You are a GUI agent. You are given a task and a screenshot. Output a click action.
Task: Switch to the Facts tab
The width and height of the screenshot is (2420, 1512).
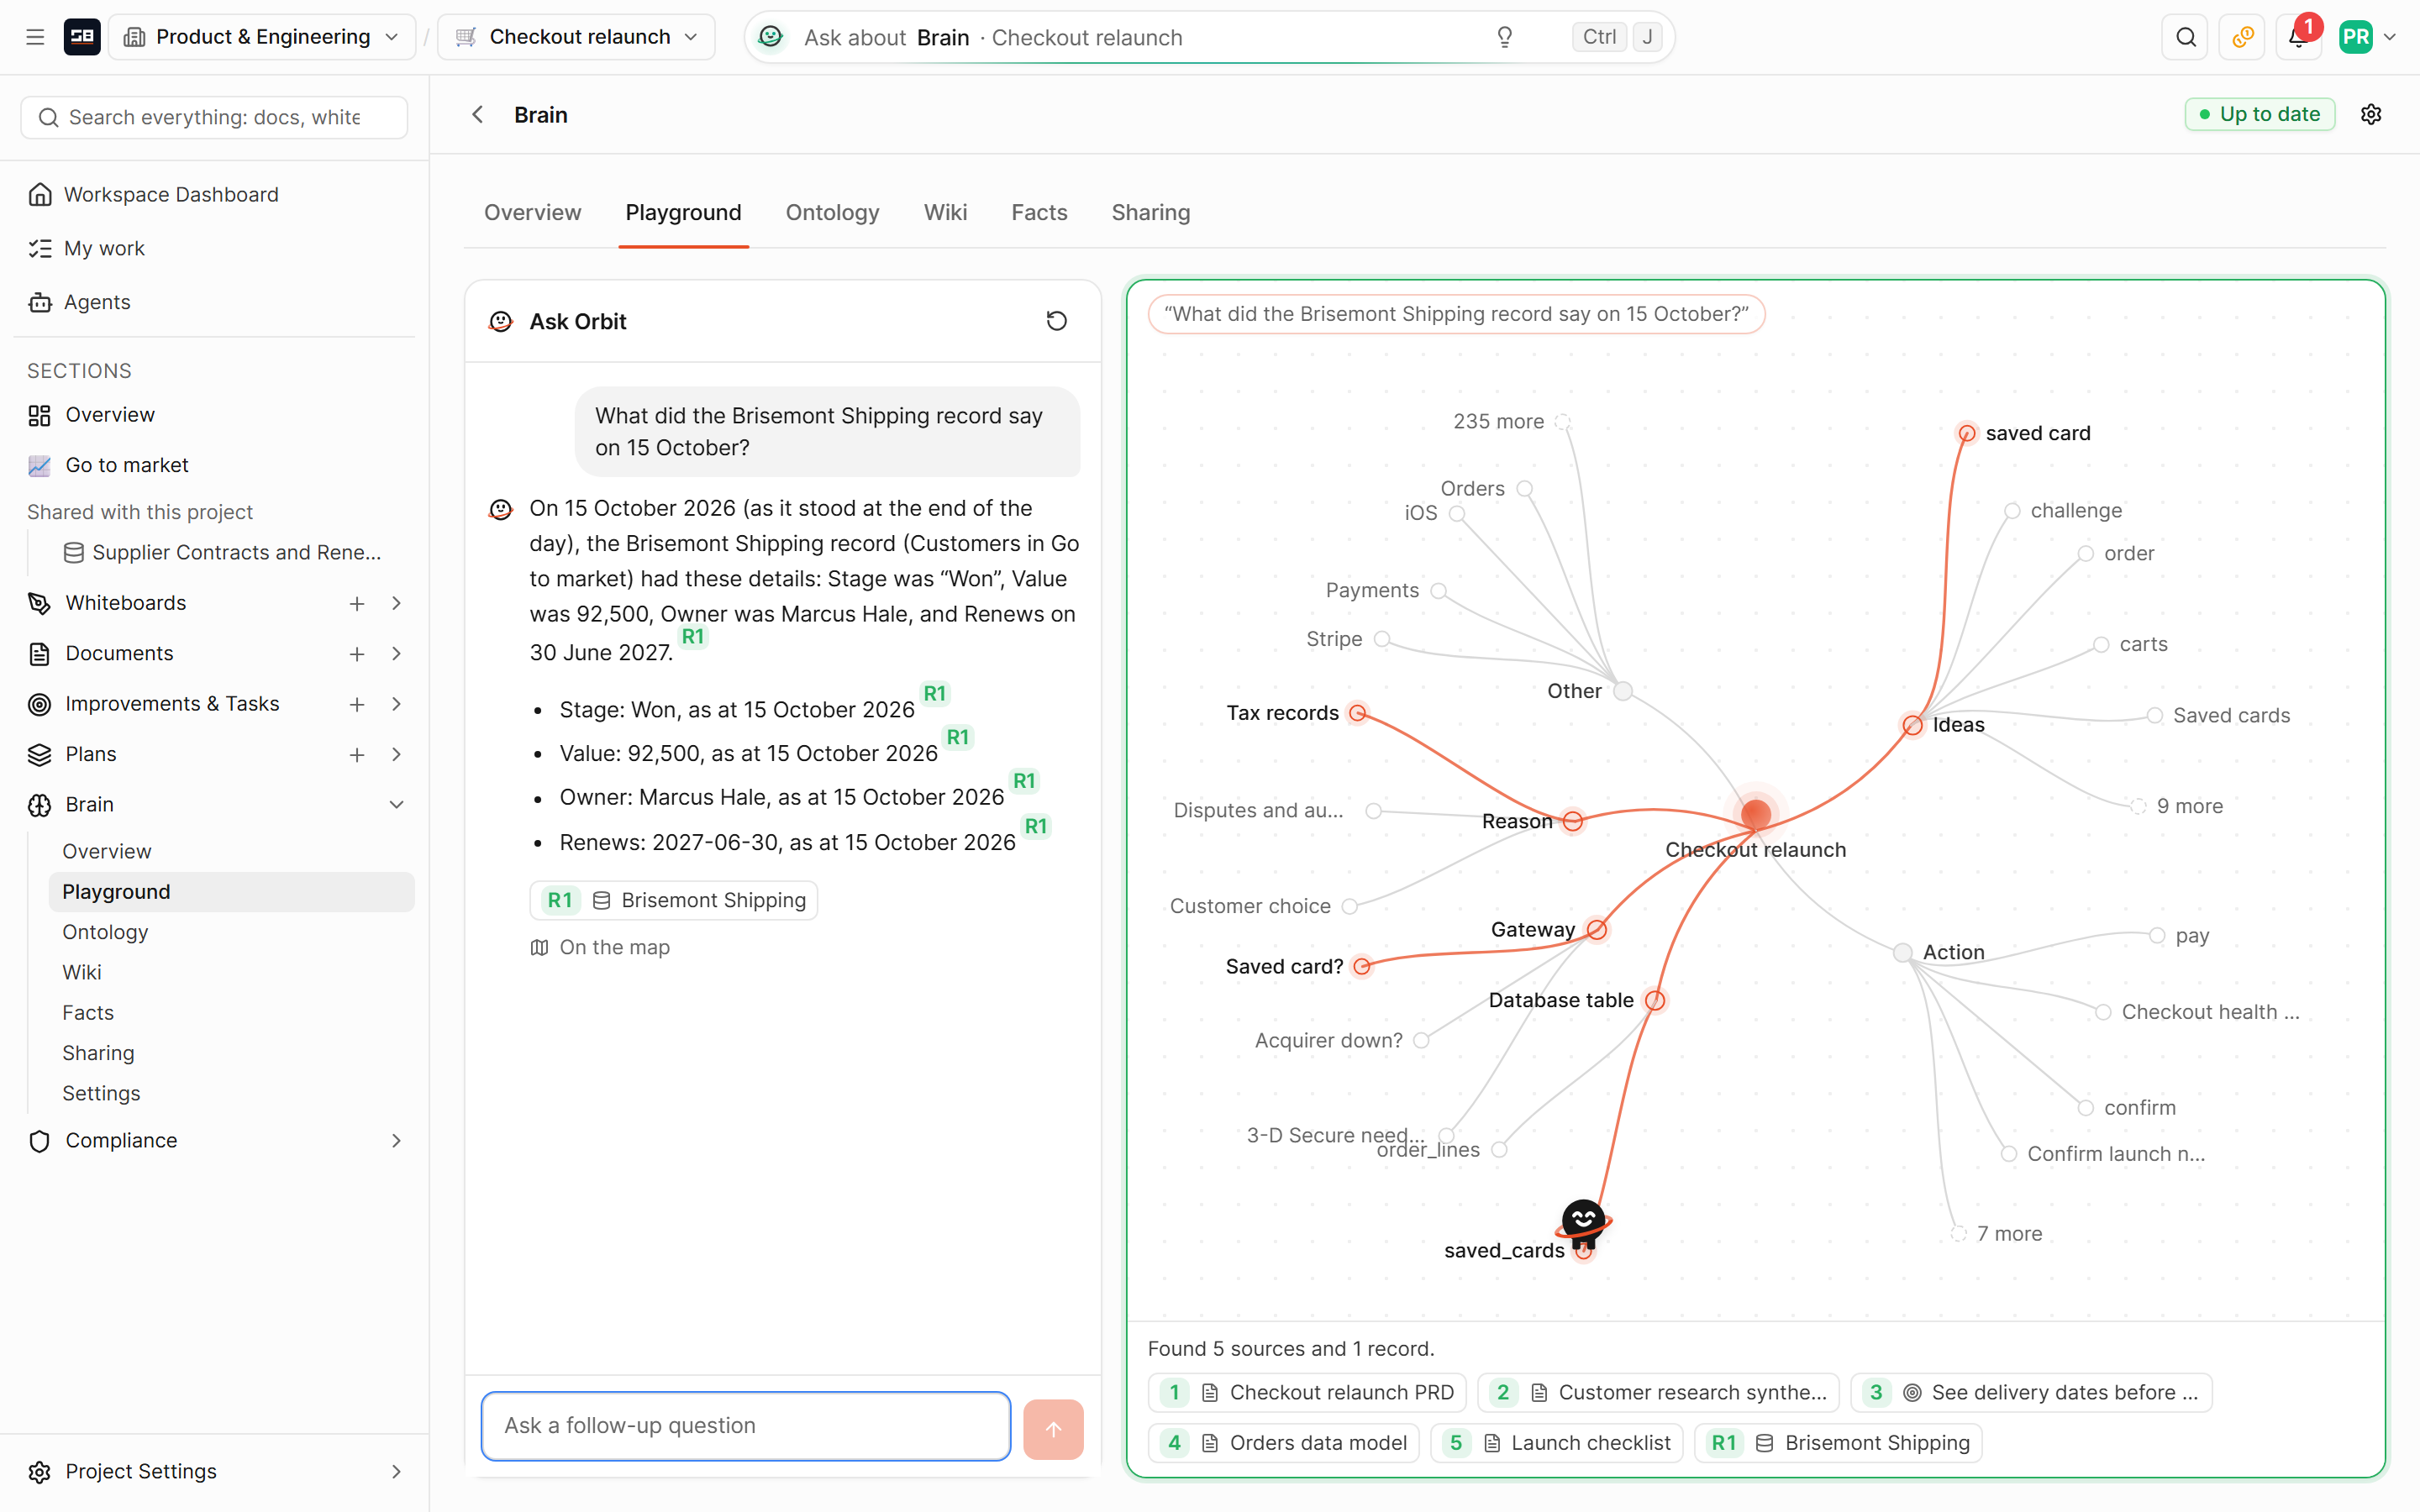[x=1039, y=212]
